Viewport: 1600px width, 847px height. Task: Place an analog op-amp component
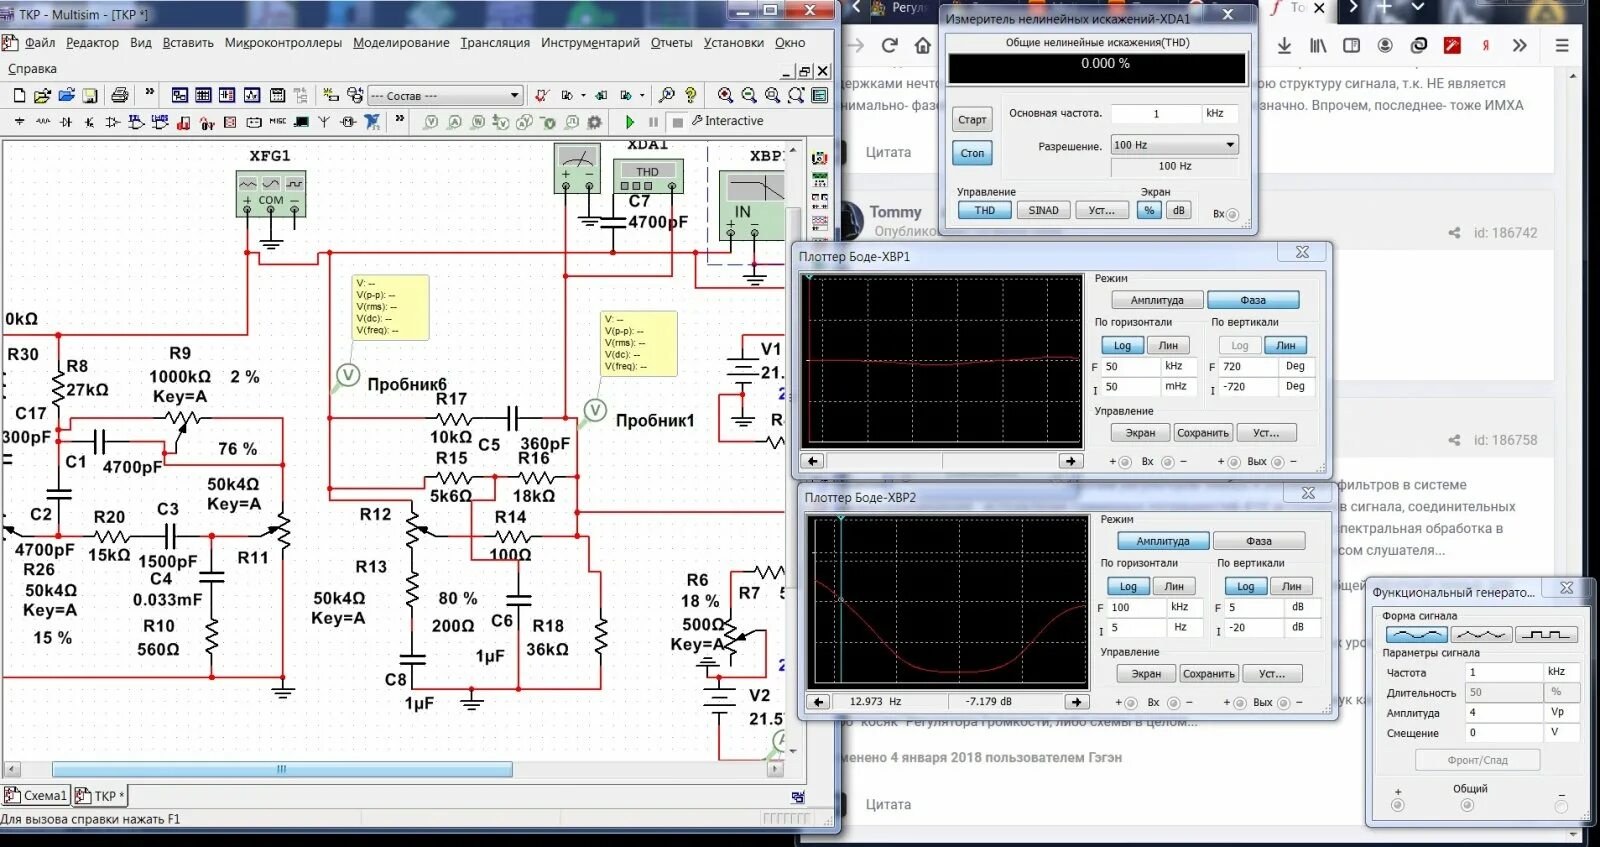112,121
